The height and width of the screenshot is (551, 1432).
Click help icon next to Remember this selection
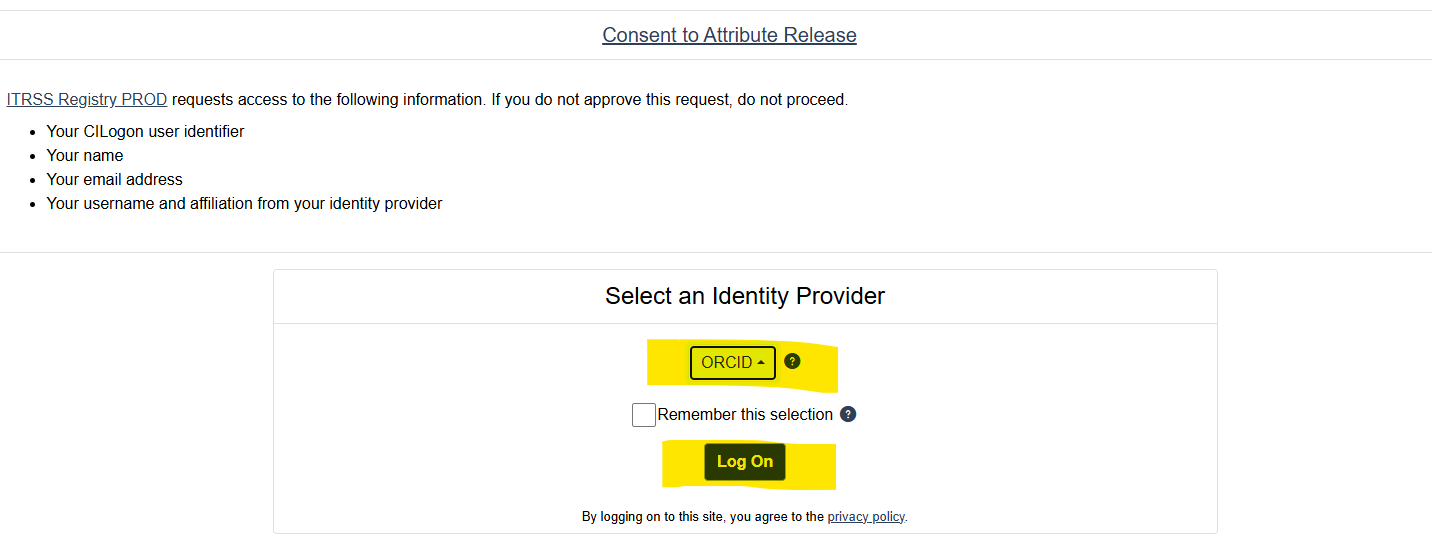848,414
